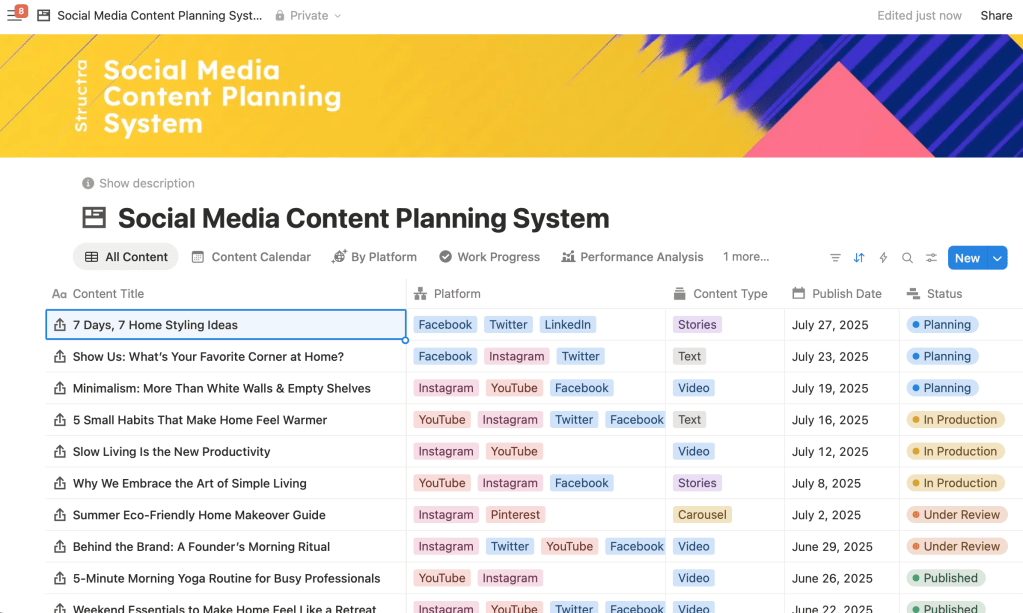This screenshot has width=1023, height=613.
Task: Switch to the Content Calendar tab
Action: (251, 257)
